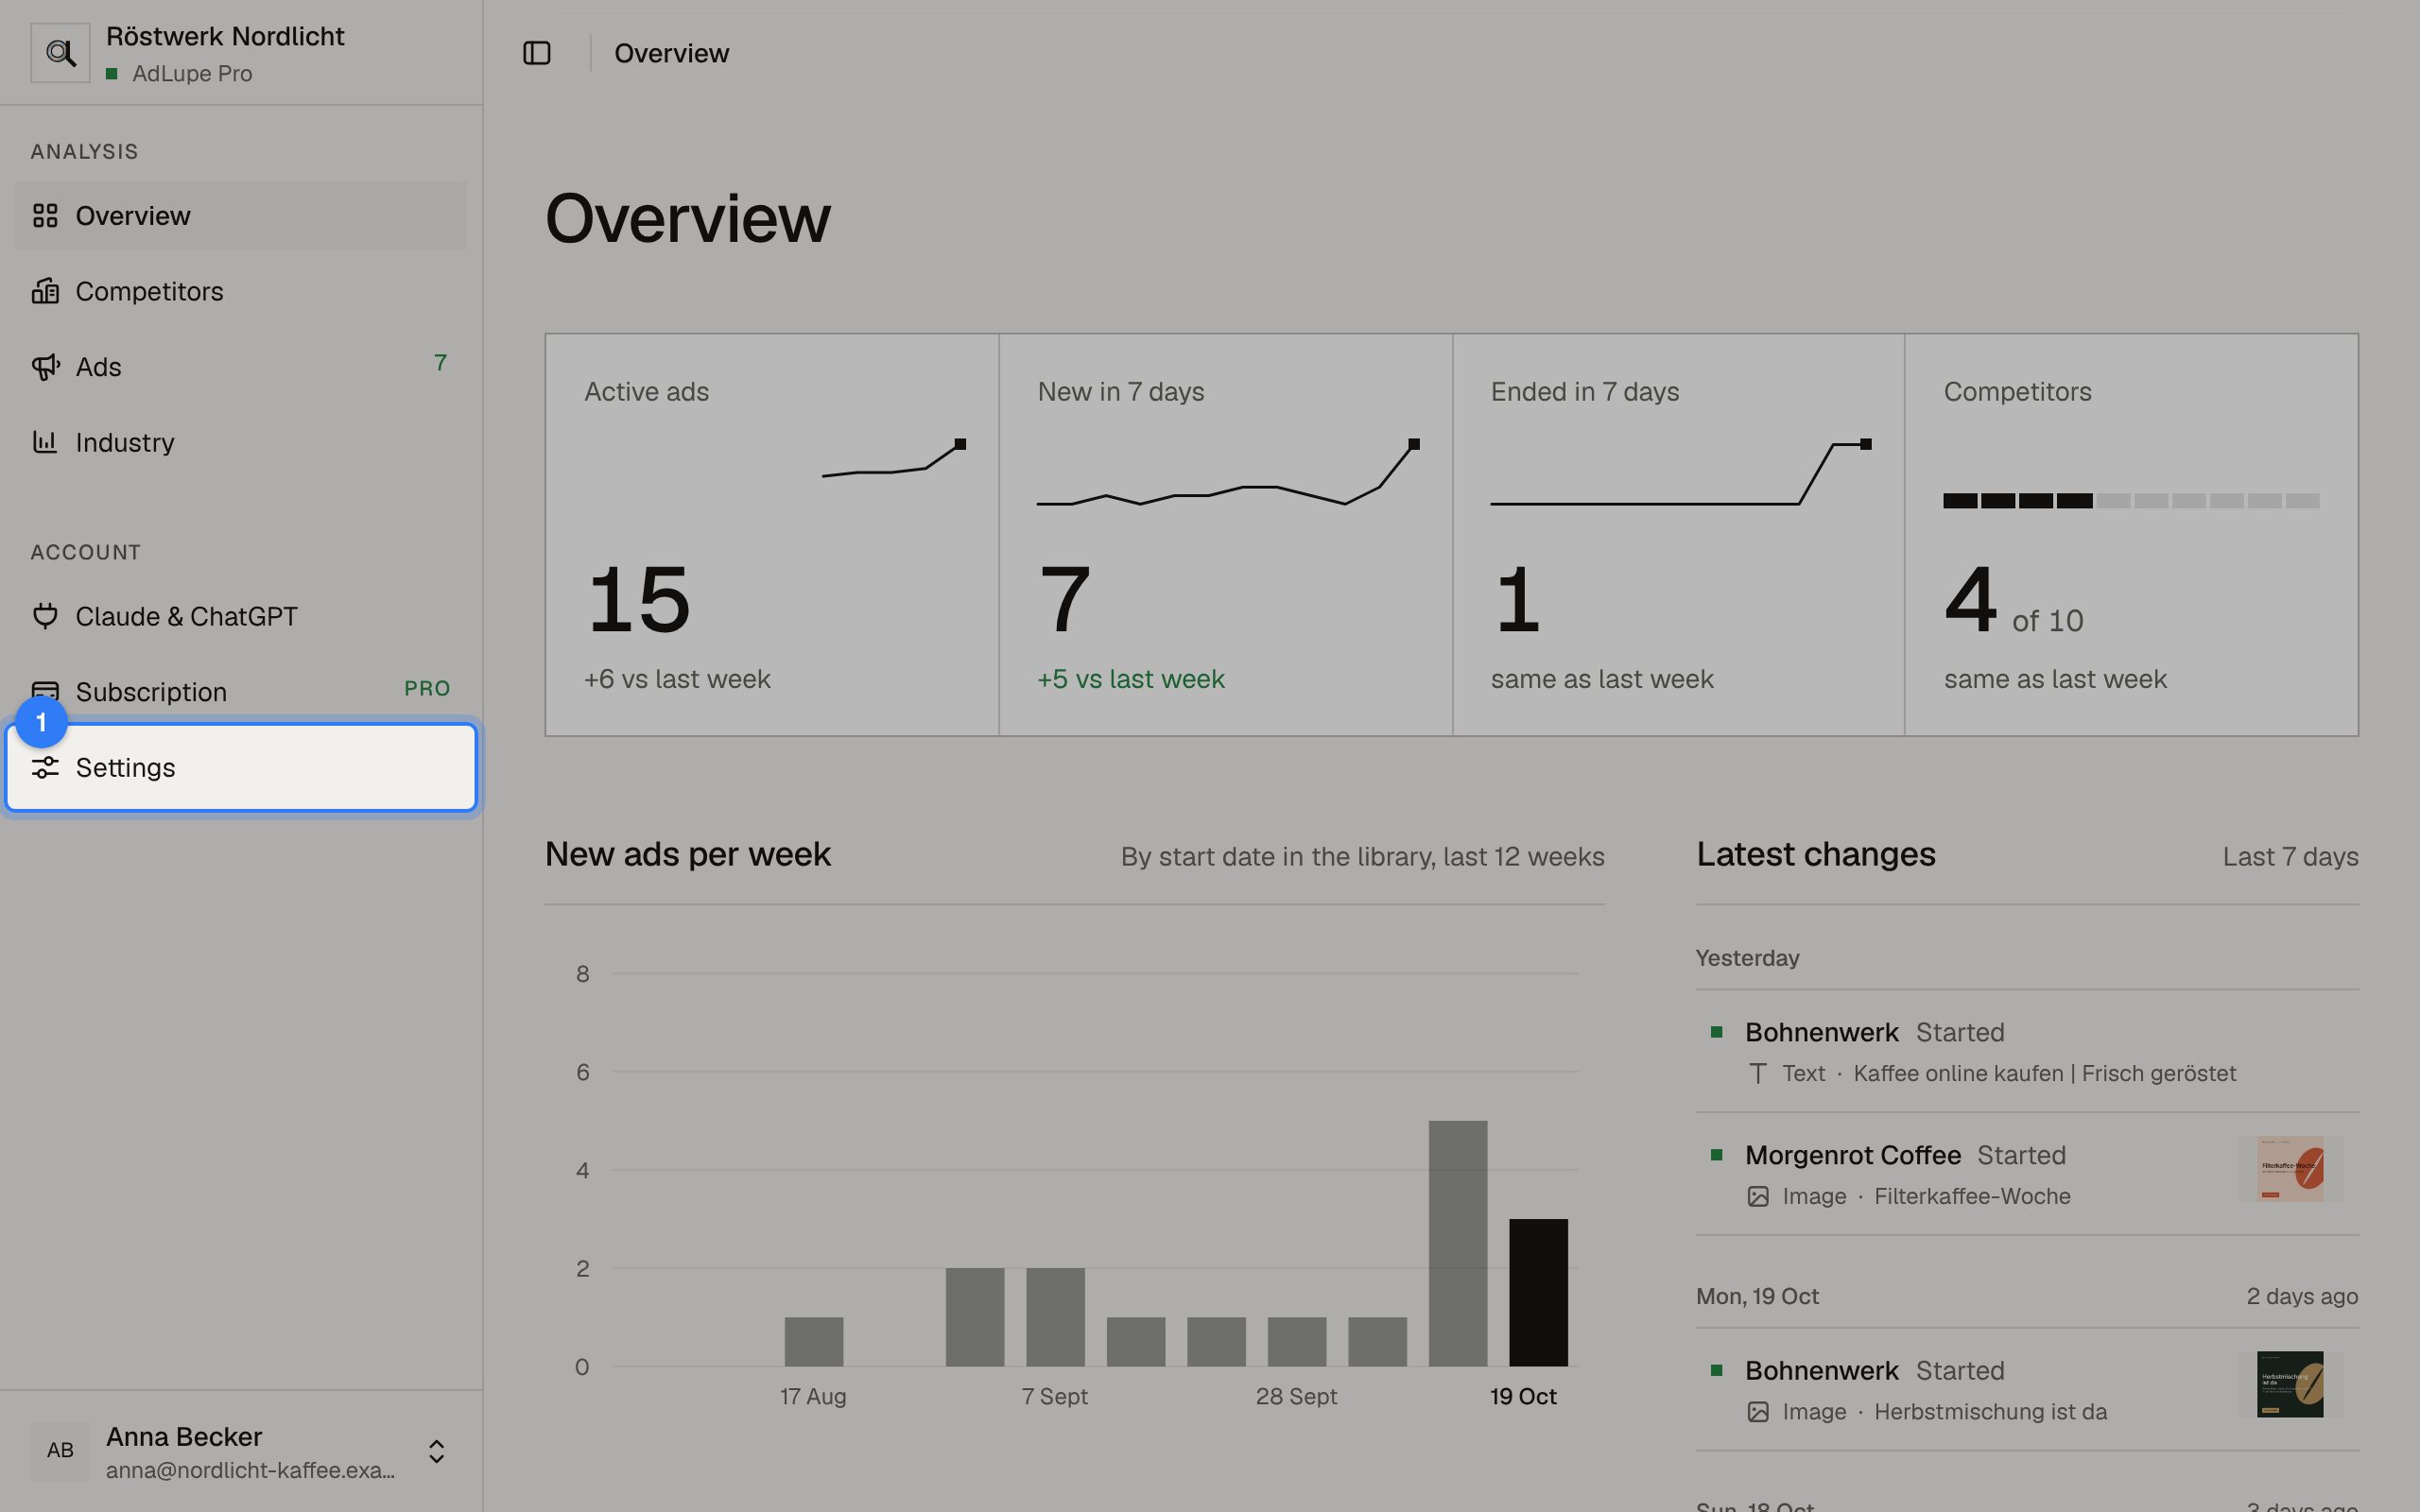2420x1512 pixels.
Task: Click the image icon beside Filterkaffee-Woche
Action: pos(1757,1196)
